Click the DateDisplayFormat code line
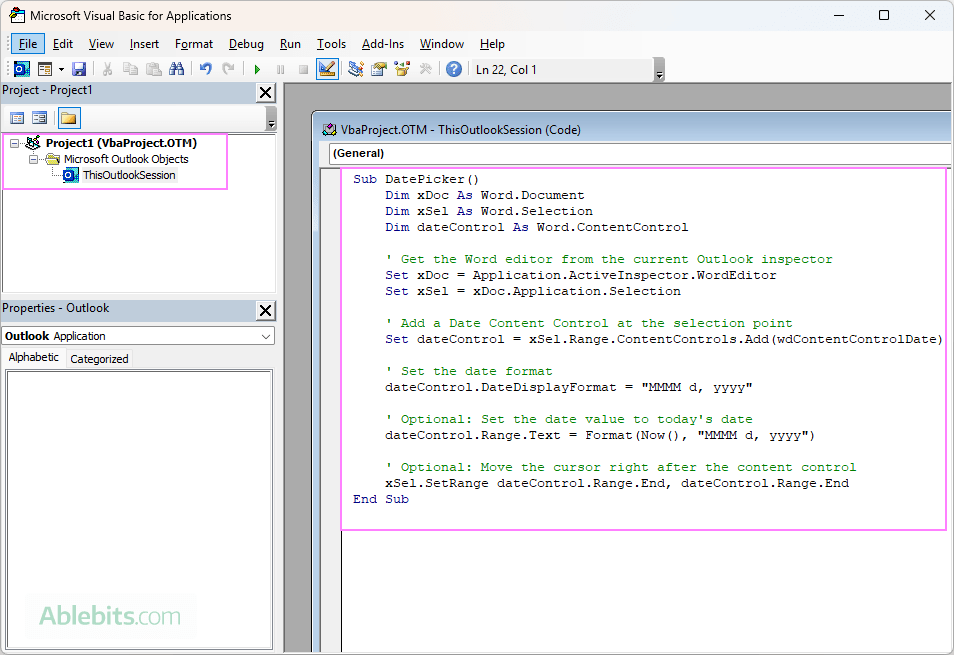This screenshot has height=655, width=954. coord(568,387)
